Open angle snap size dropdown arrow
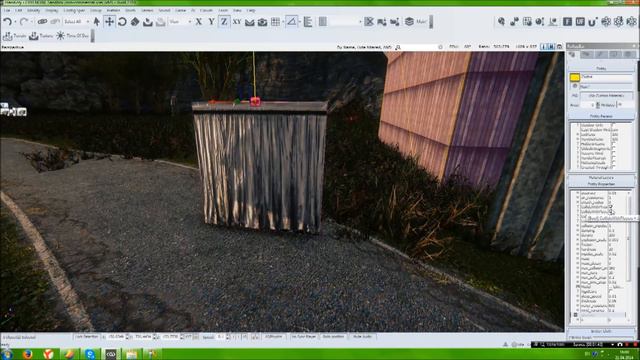Screen dimensions: 640x360 [x=300, y=22]
